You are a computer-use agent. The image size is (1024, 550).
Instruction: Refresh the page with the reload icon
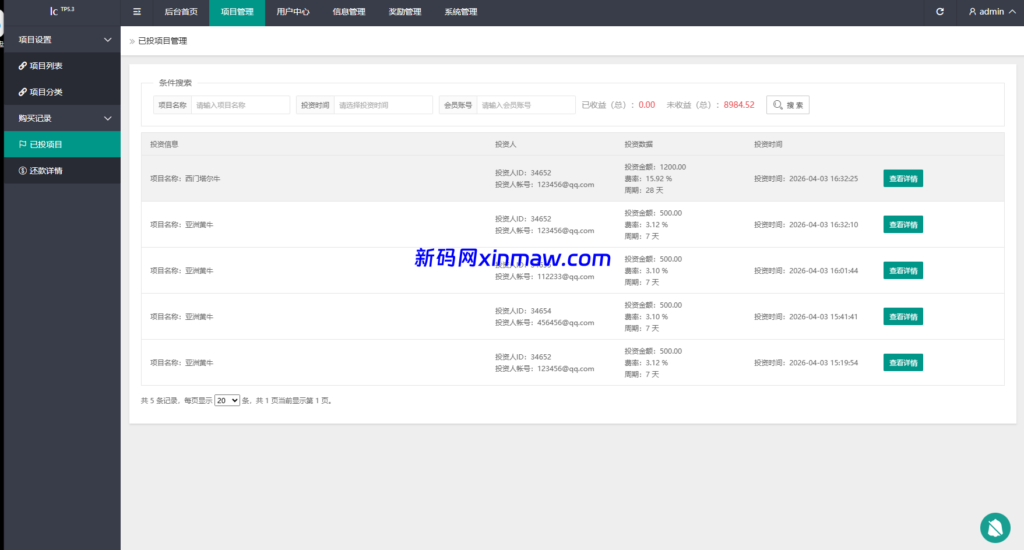coord(940,12)
